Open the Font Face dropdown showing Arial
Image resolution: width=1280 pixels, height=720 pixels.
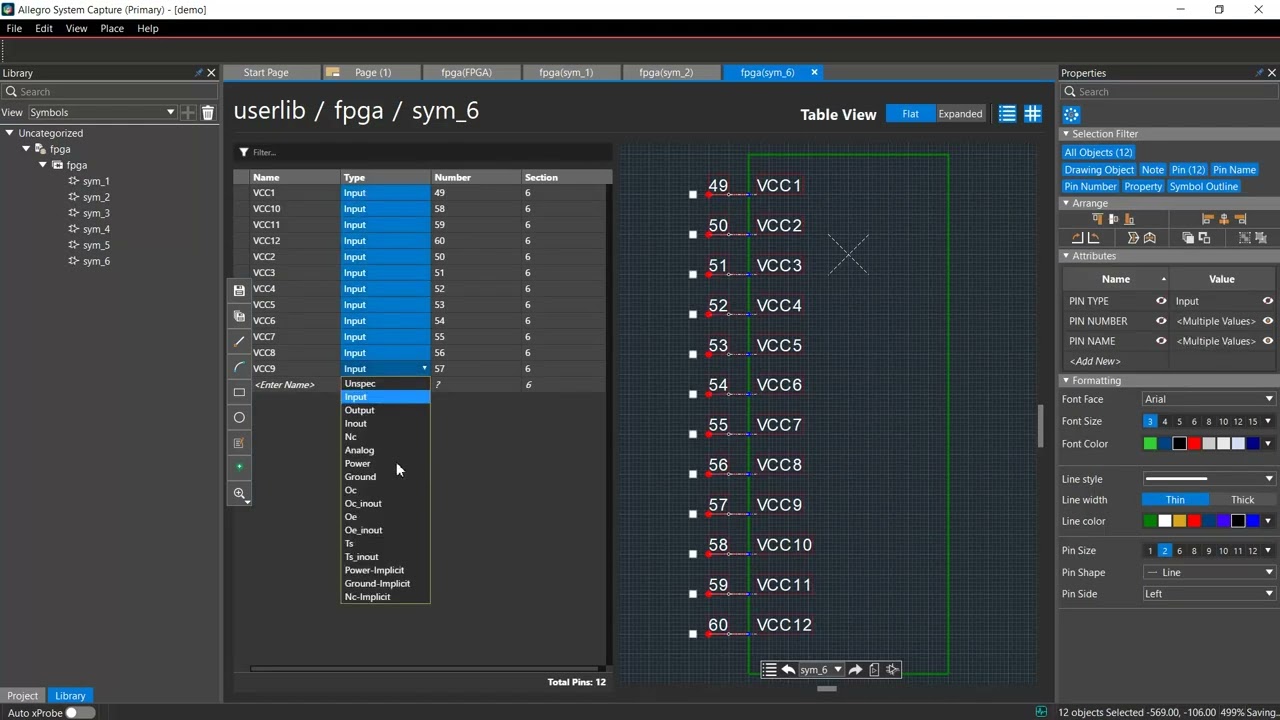(1208, 399)
